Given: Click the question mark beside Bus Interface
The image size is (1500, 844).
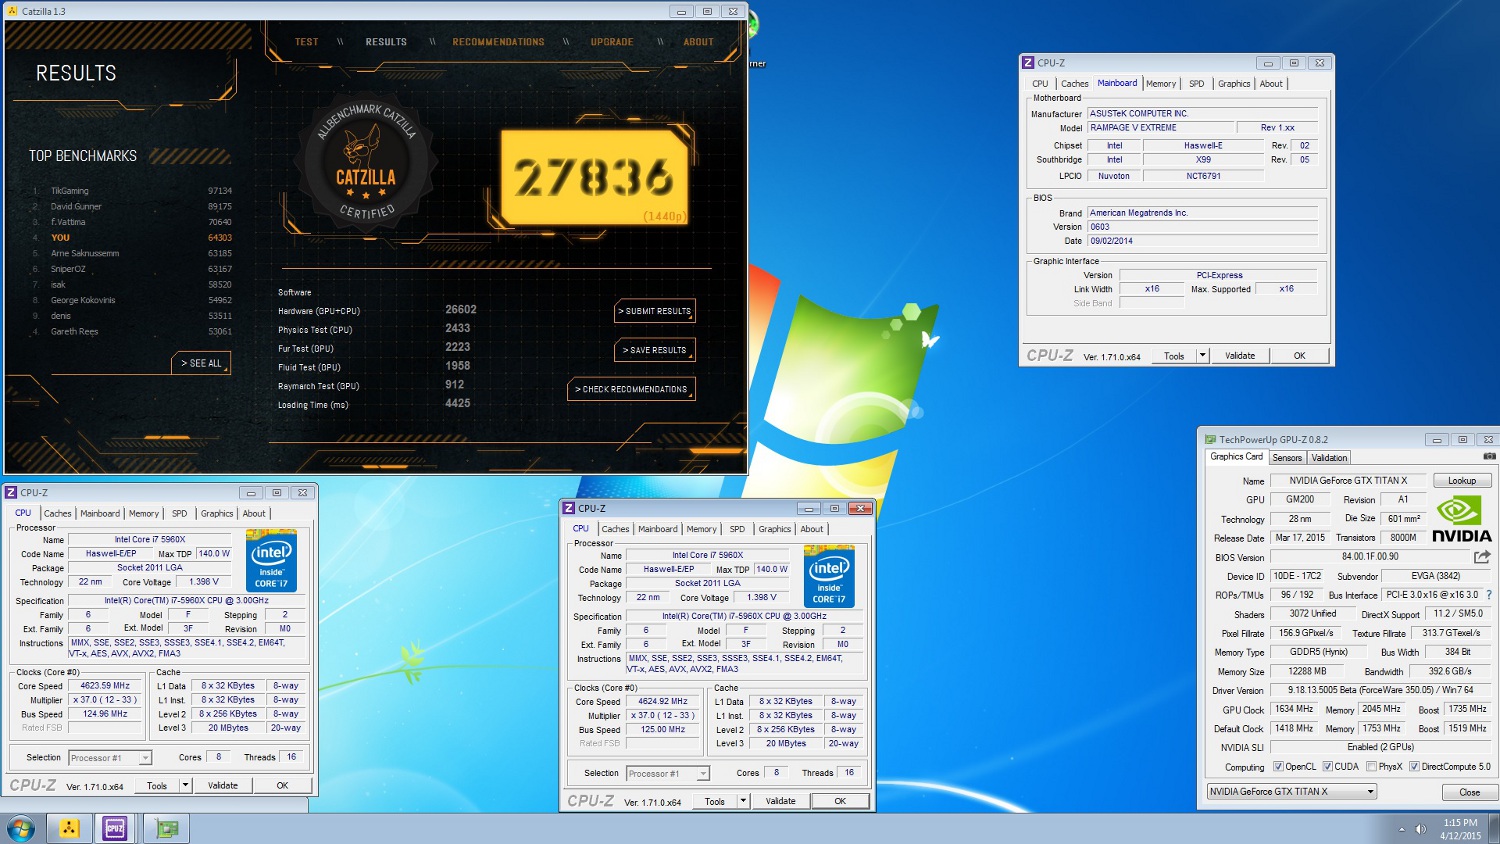Looking at the screenshot, I should click(x=1488, y=595).
